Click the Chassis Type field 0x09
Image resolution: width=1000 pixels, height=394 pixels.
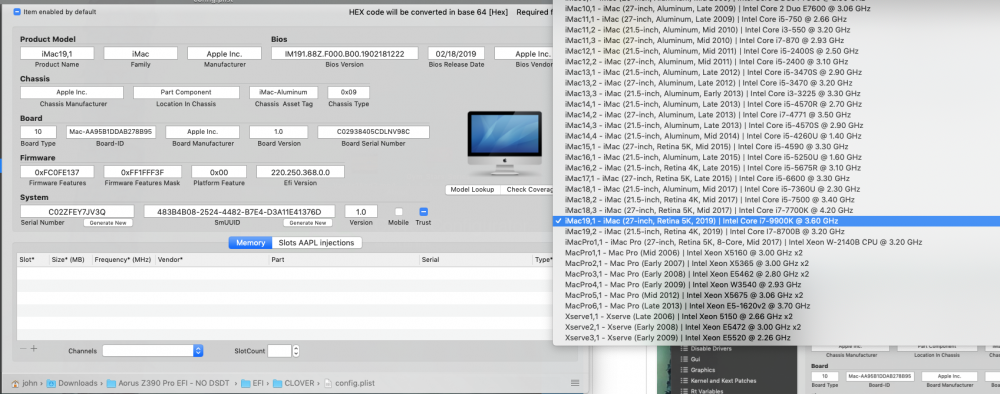point(348,92)
